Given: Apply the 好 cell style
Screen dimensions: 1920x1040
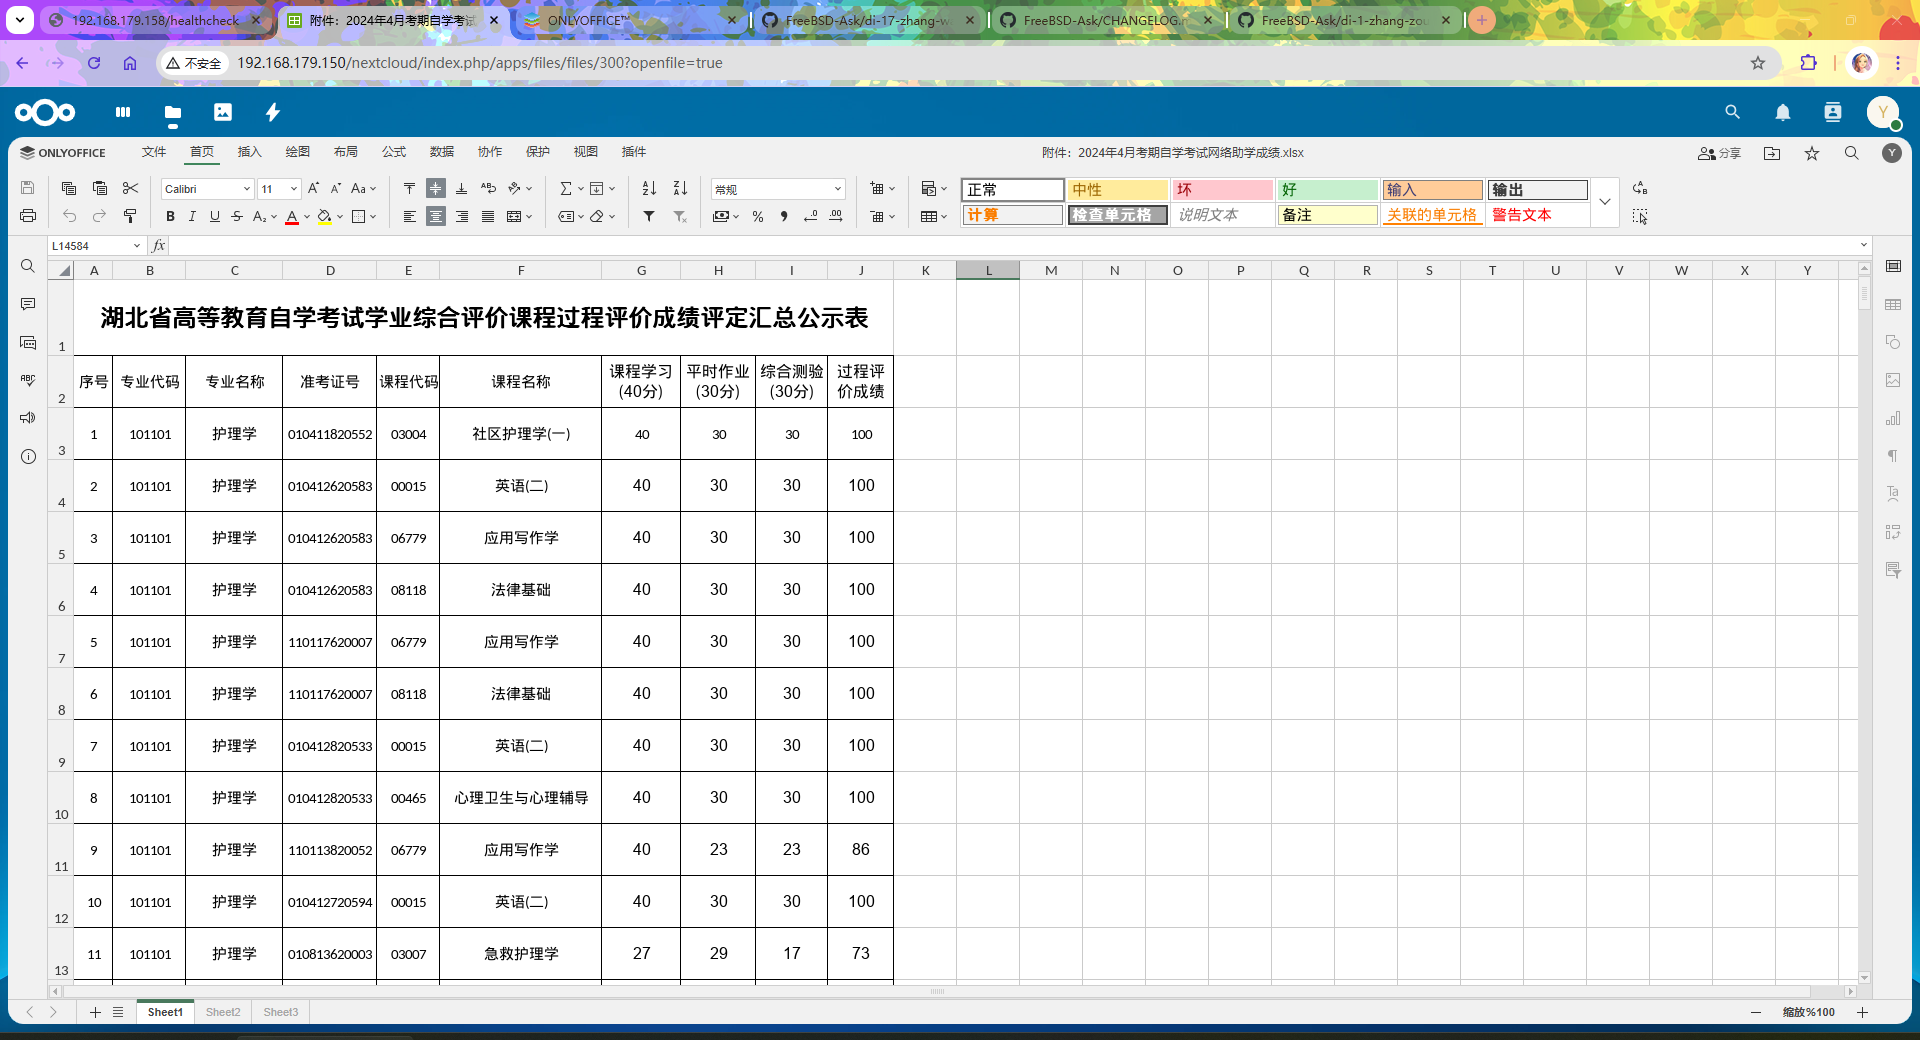Looking at the screenshot, I should pos(1327,190).
